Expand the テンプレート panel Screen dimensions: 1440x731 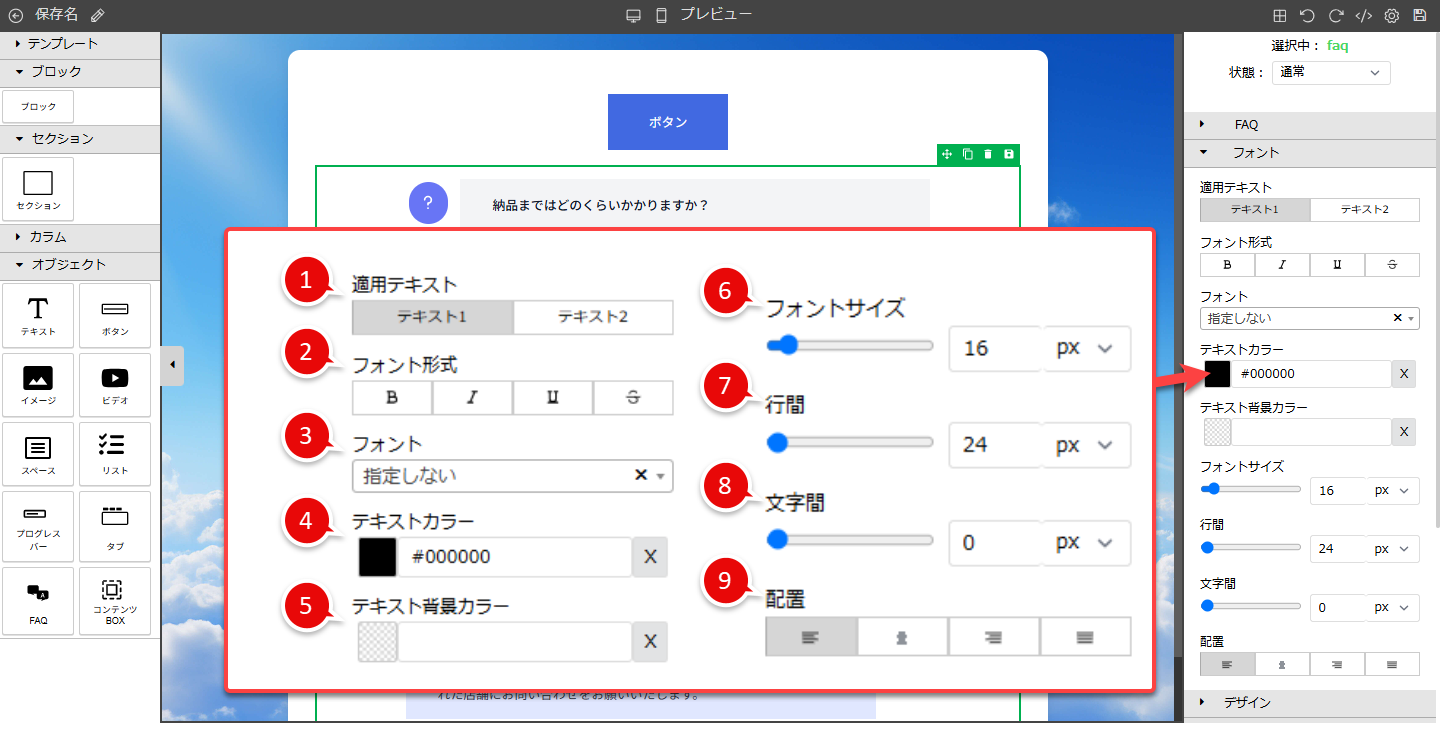[62, 44]
